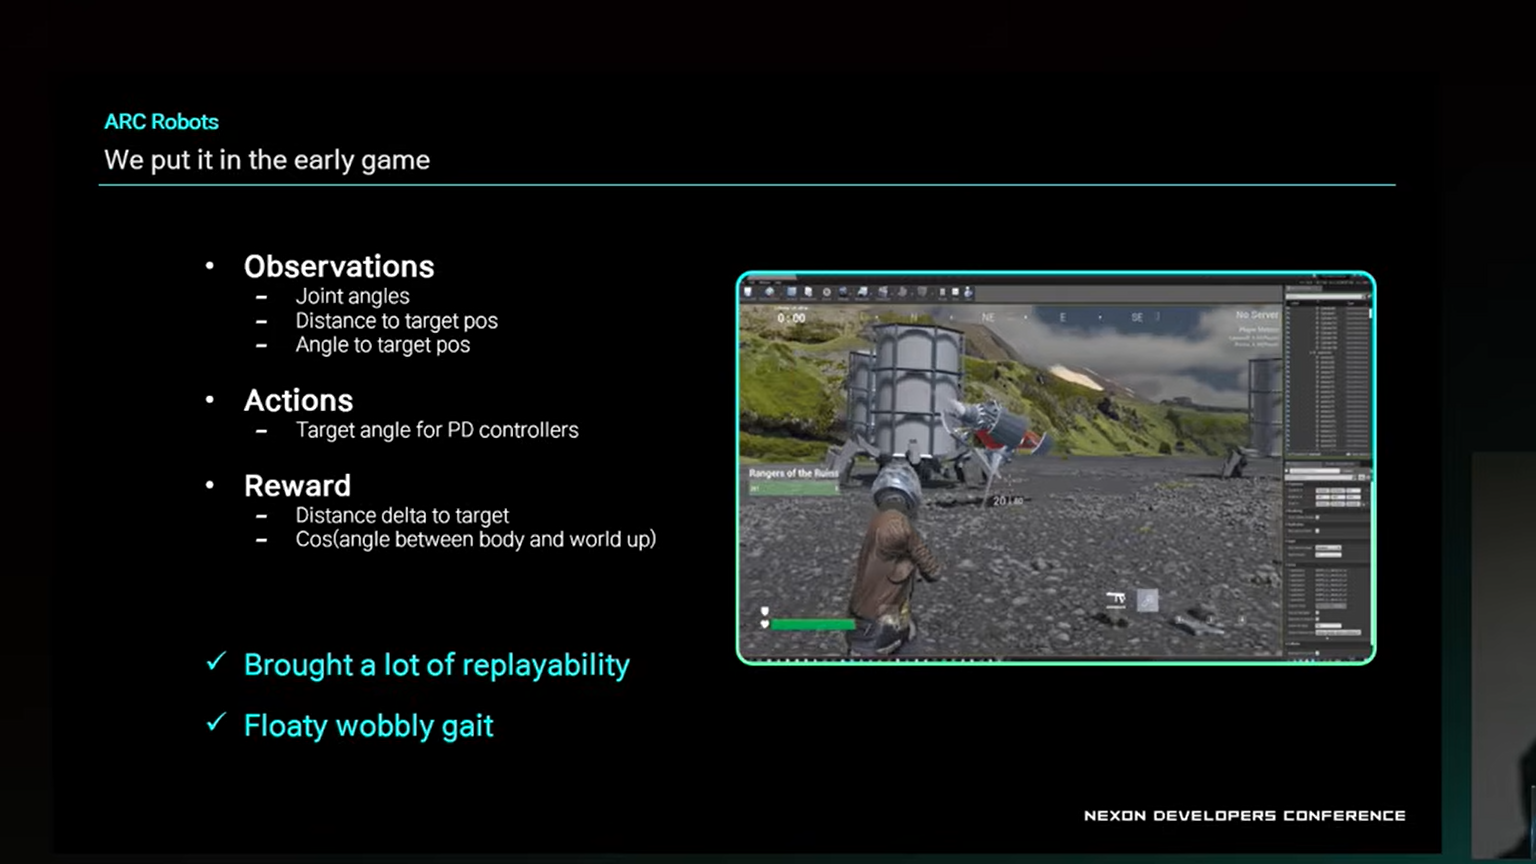Click the Save Current toolbar icon
The width and height of the screenshot is (1536, 864).
click(748, 292)
